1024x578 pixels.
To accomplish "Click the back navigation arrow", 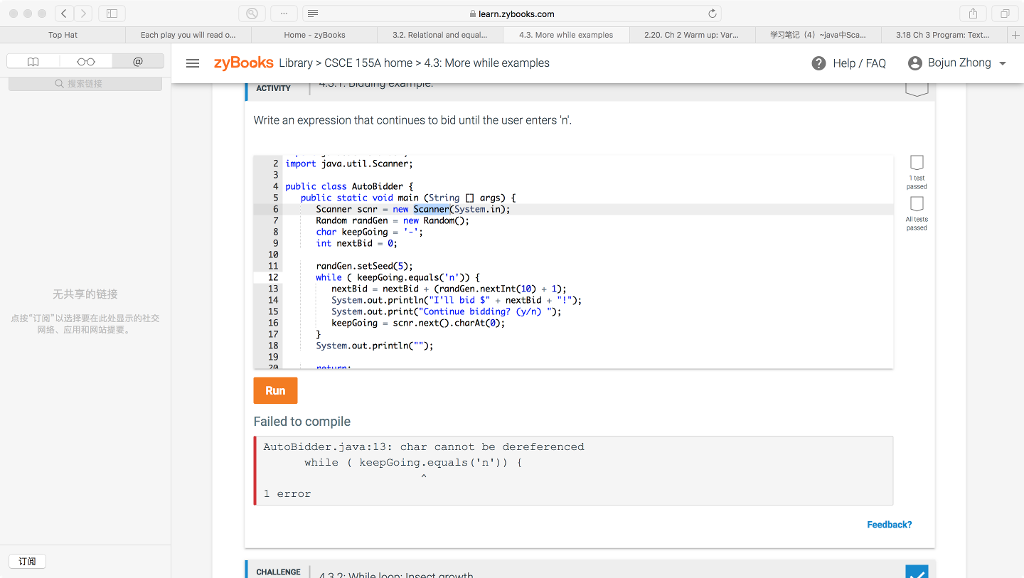I will point(63,14).
